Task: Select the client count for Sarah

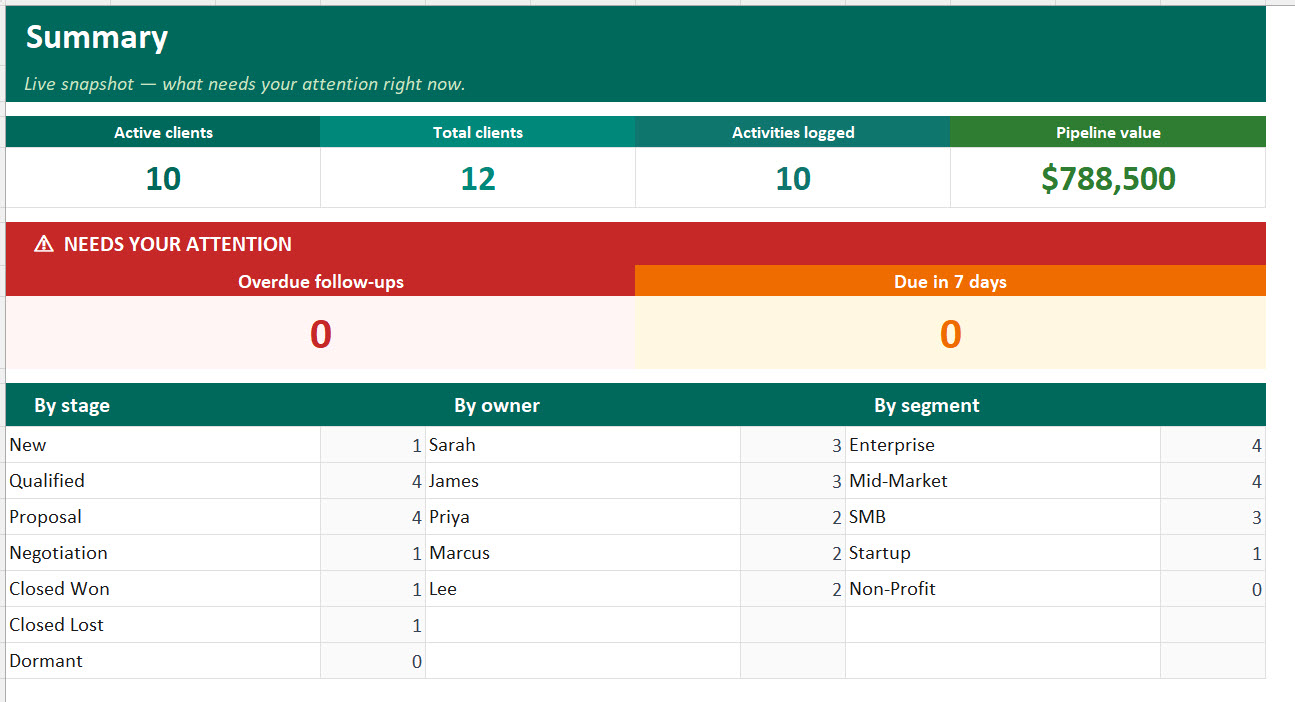Action: [793, 445]
